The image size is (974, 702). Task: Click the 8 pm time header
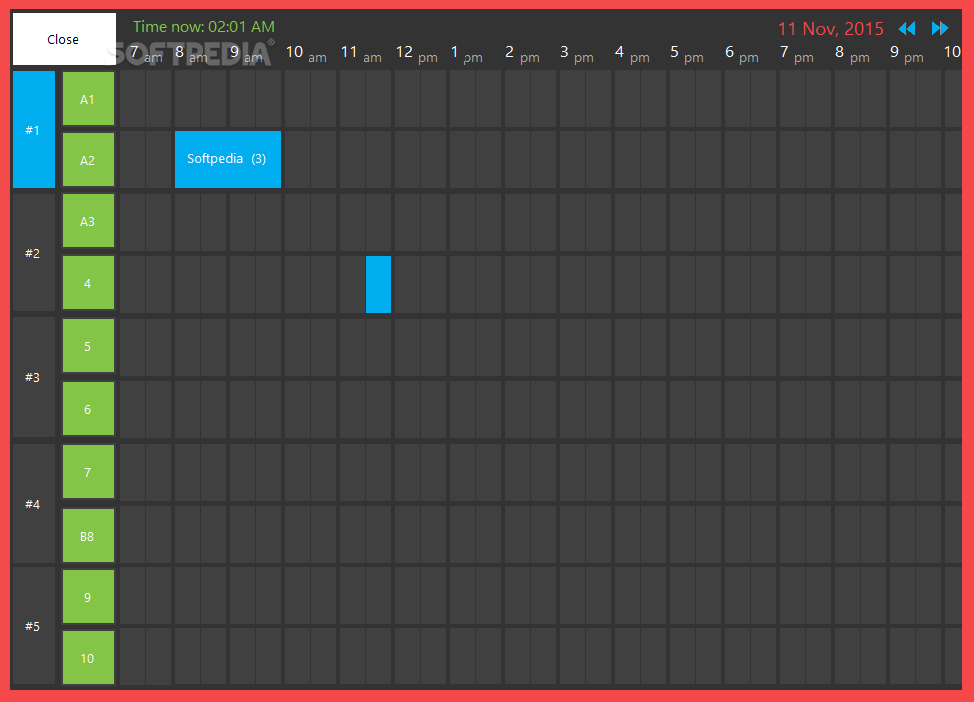point(852,54)
